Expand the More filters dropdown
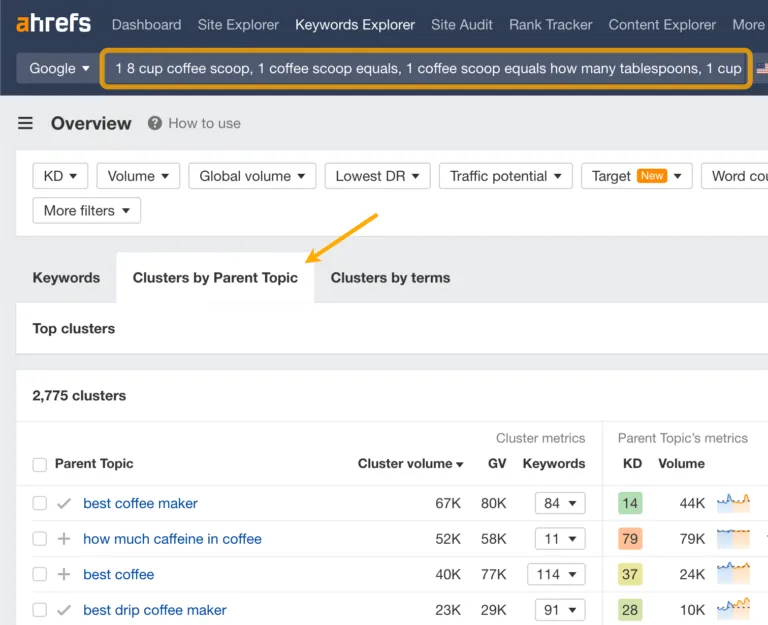The height and width of the screenshot is (625, 768). tap(87, 211)
